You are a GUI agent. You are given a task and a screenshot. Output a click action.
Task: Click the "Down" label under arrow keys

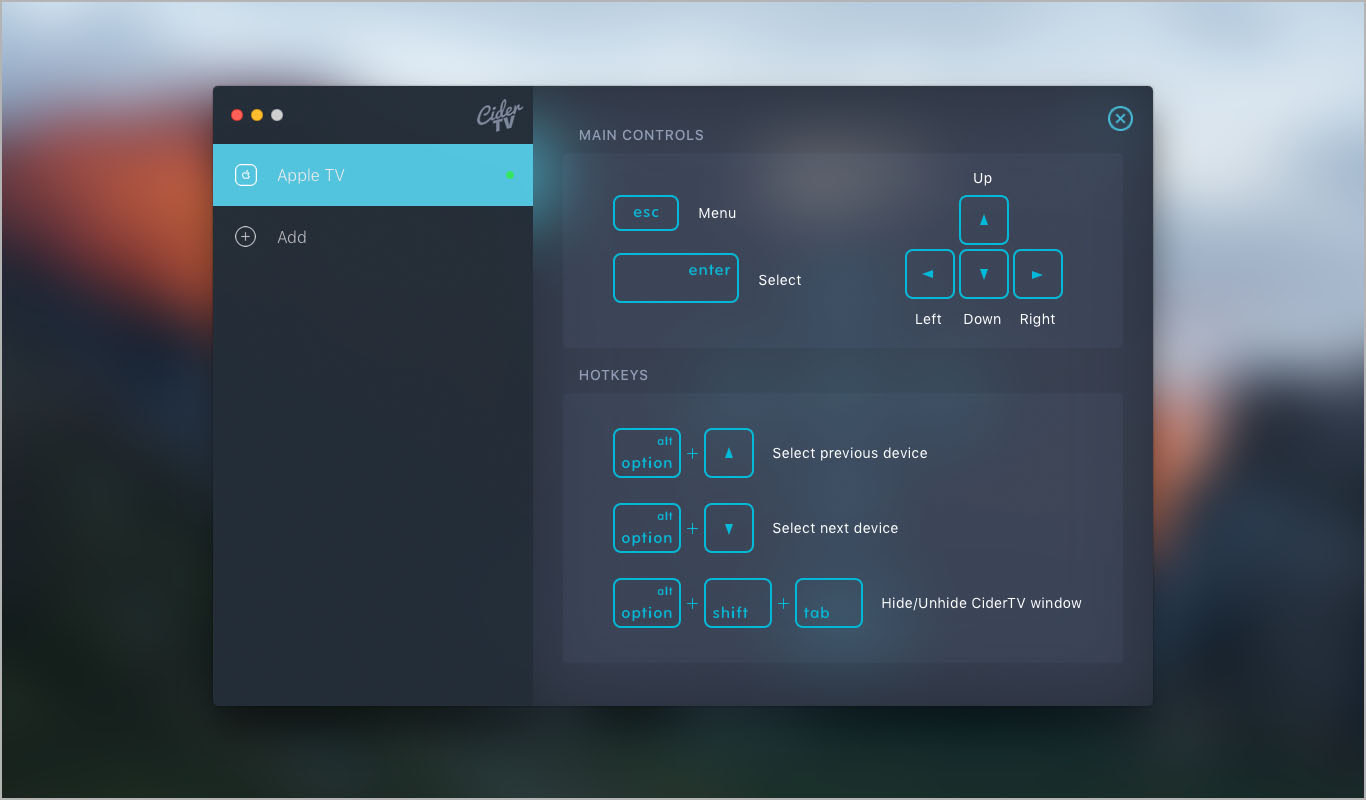pyautogui.click(x=982, y=319)
